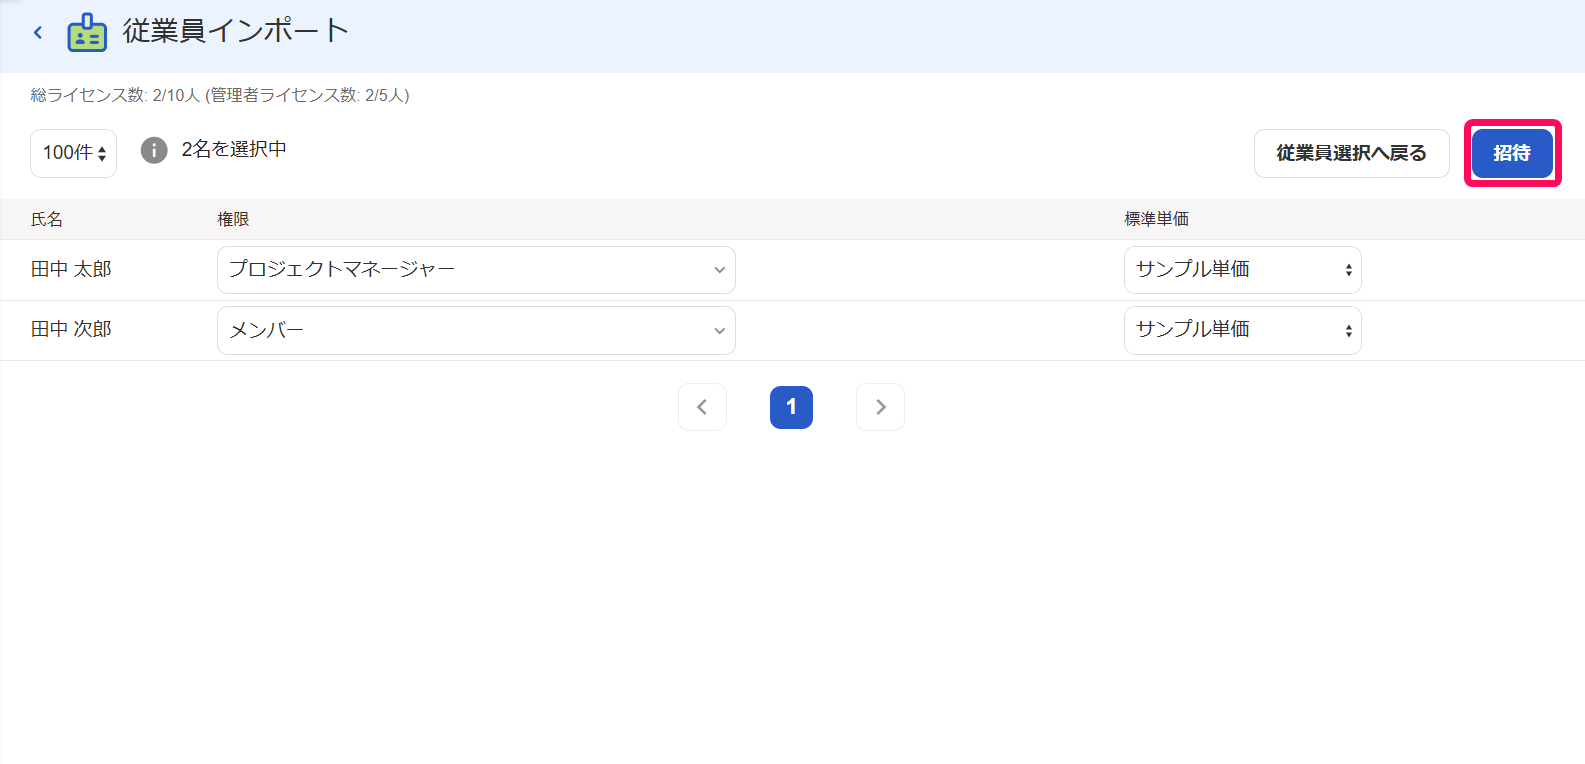
Task: Click the 権限 column header
Action: point(233,219)
